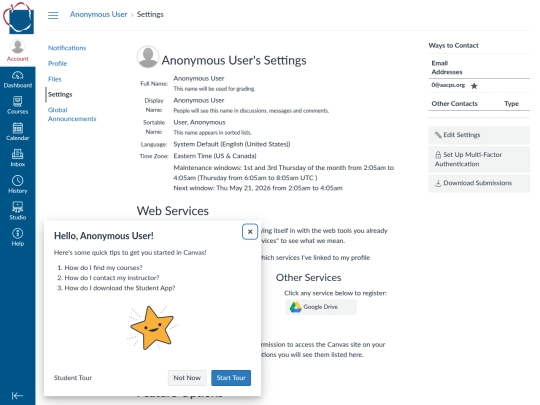This screenshot has width=540, height=405.
Task: Click 'Hello, Anonymous User!' heading
Action: [104, 236]
